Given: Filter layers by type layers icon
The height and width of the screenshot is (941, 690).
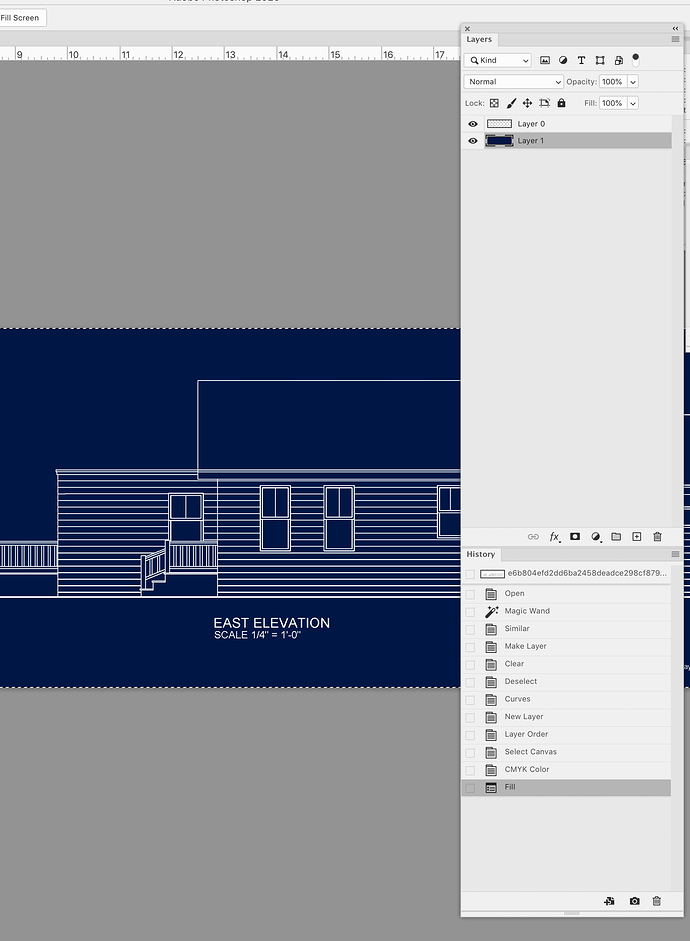Looking at the screenshot, I should point(581,61).
